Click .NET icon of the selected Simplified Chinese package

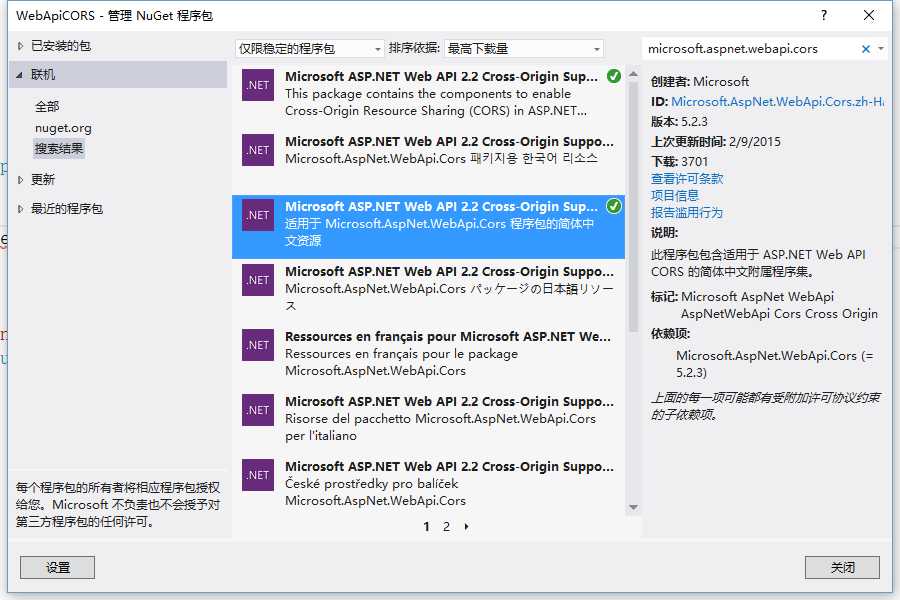pos(258,215)
